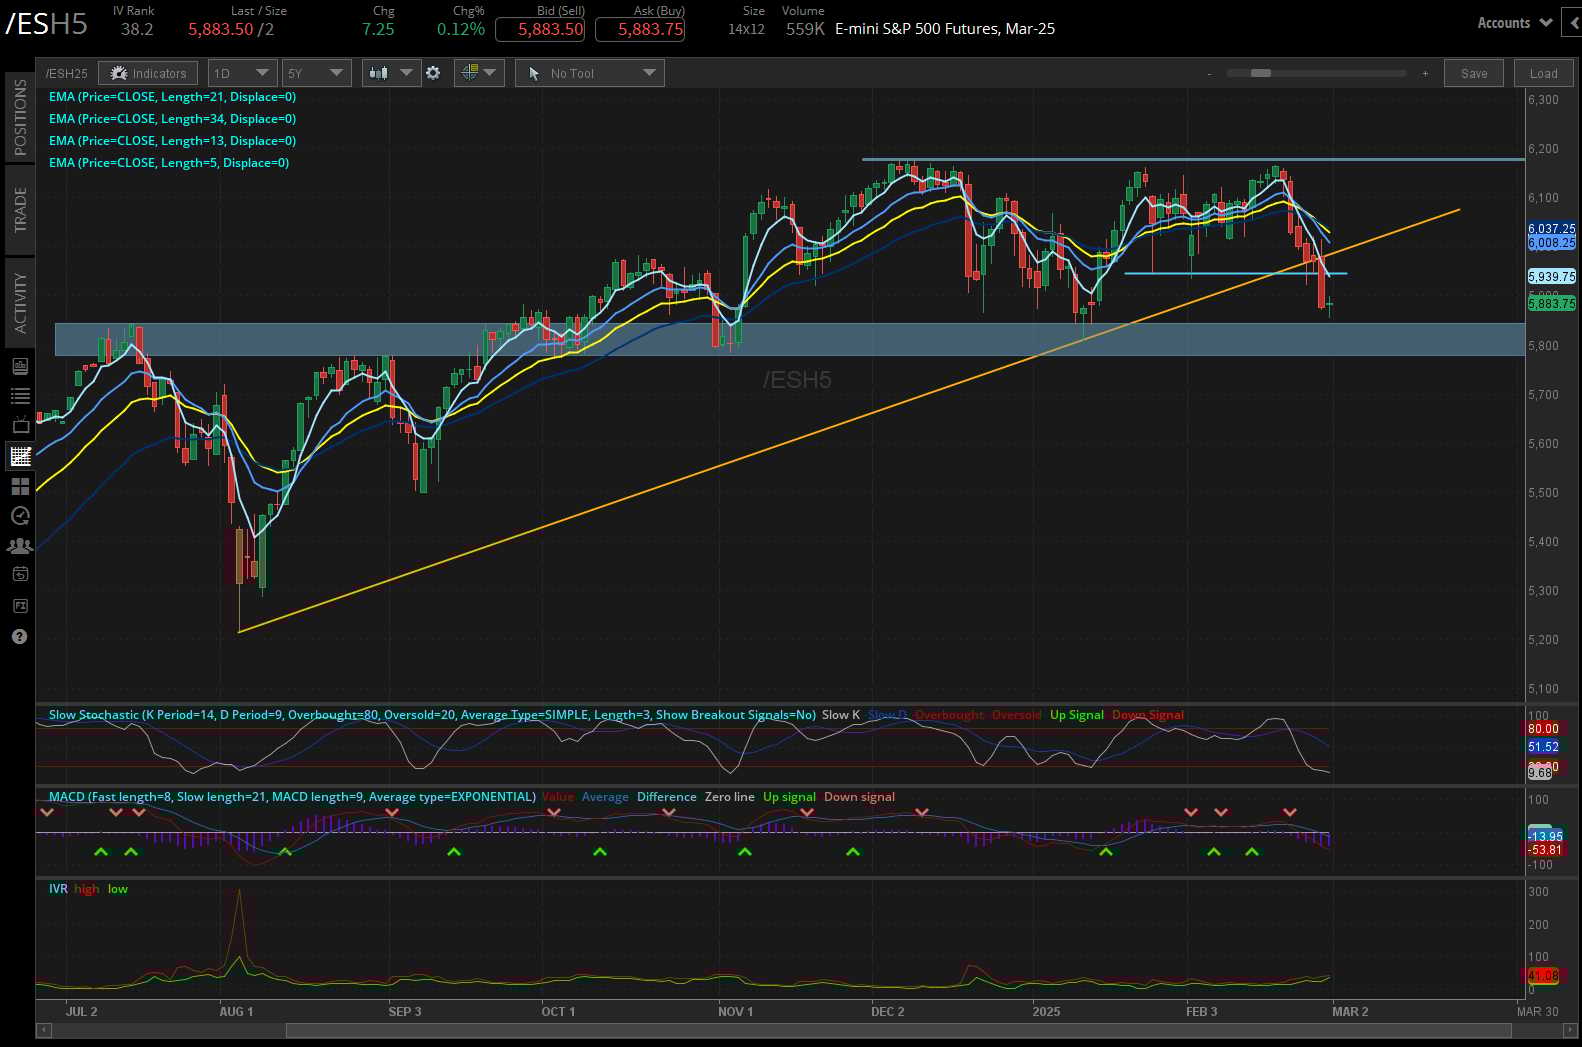Click the chart zoom slider handle
This screenshot has height=1047, width=1582.
tap(1261, 73)
